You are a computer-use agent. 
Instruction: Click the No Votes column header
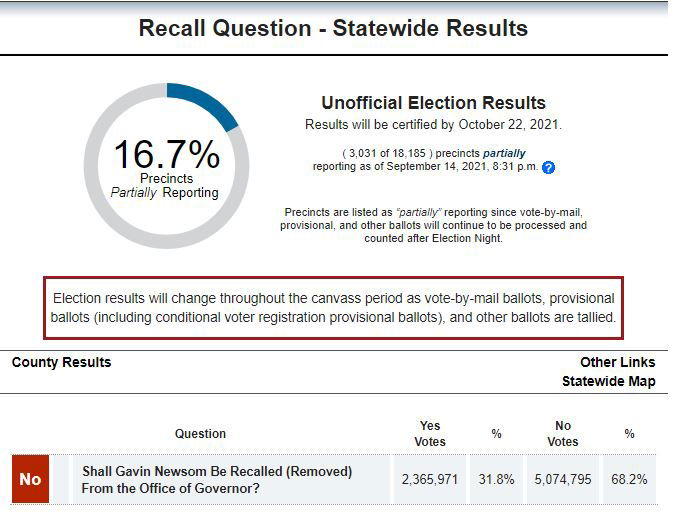pos(563,434)
